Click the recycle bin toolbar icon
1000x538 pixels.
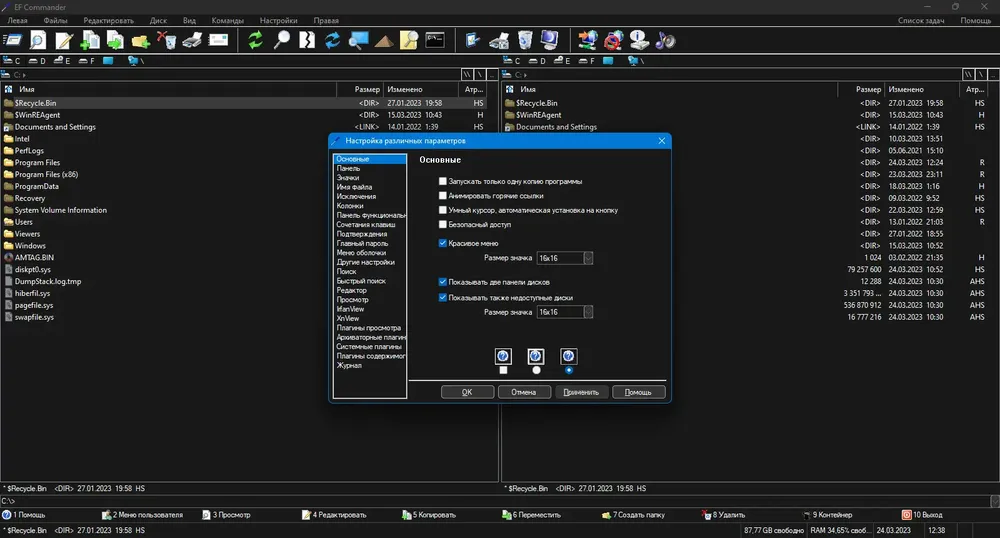(x=525, y=40)
